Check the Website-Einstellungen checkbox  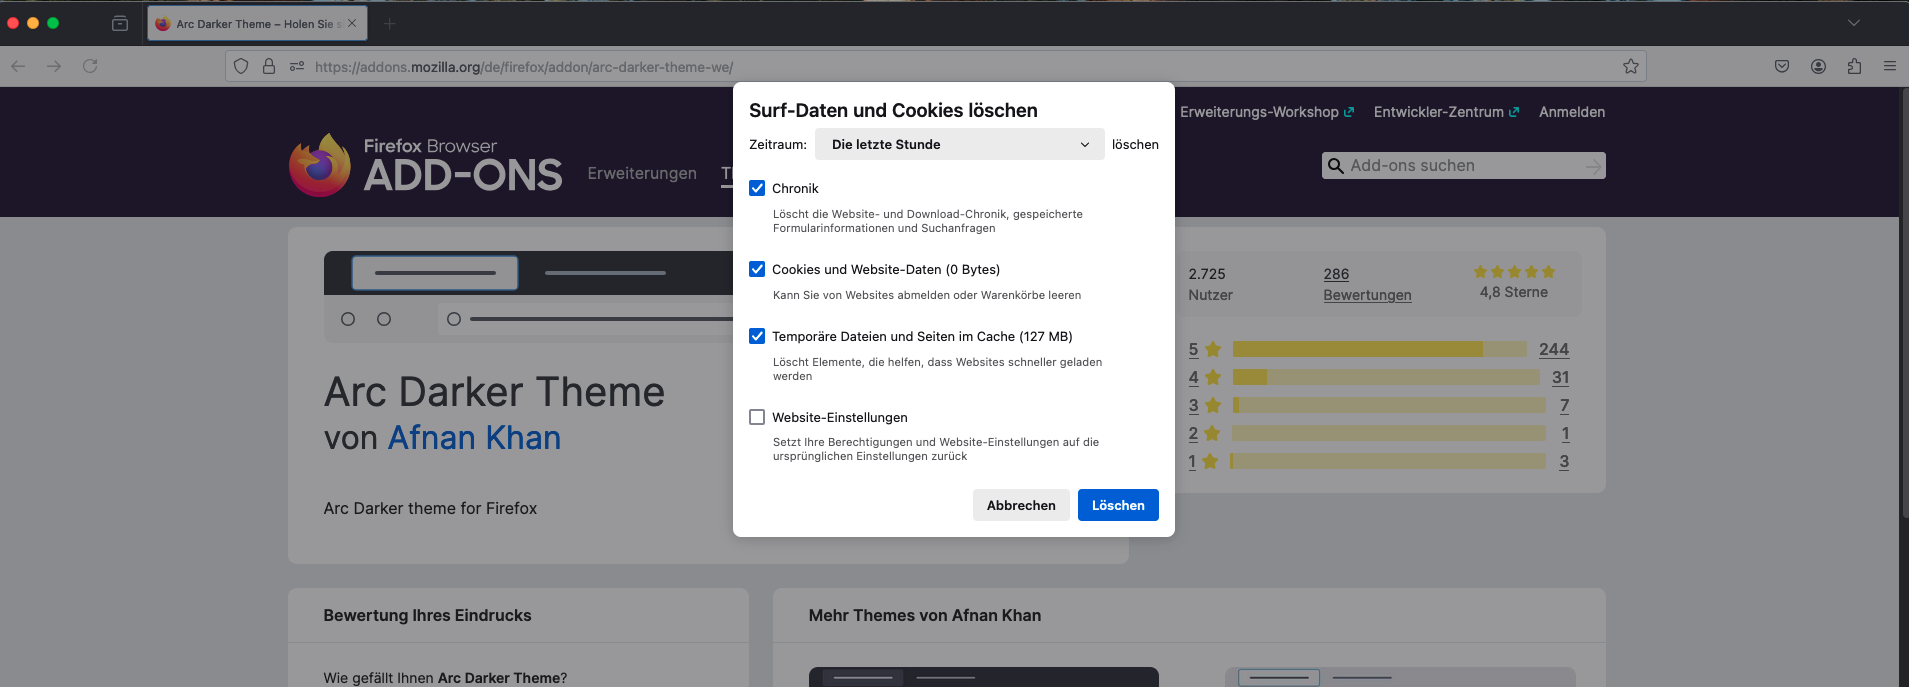point(757,417)
